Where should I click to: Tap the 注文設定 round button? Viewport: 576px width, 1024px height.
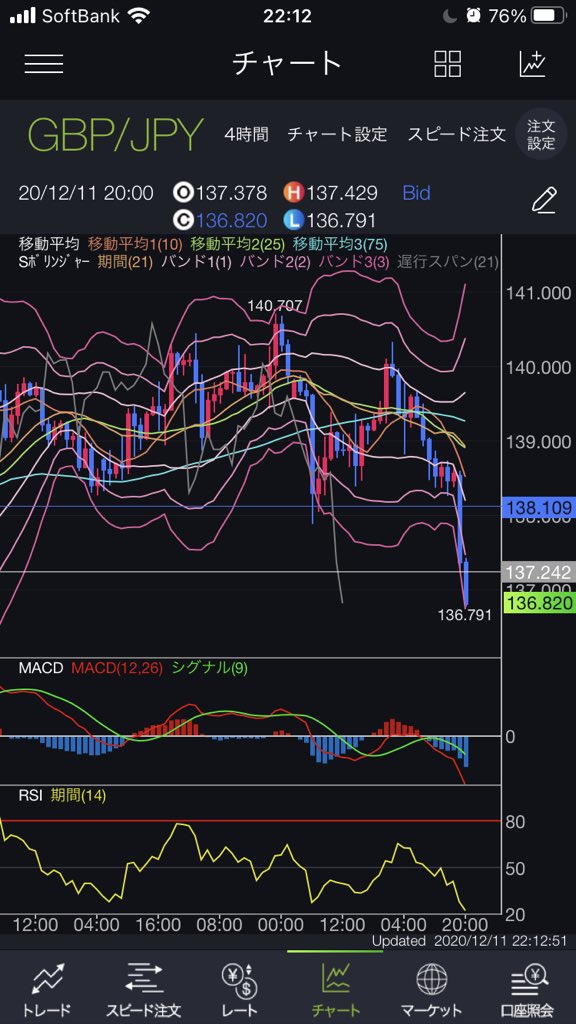click(x=541, y=135)
